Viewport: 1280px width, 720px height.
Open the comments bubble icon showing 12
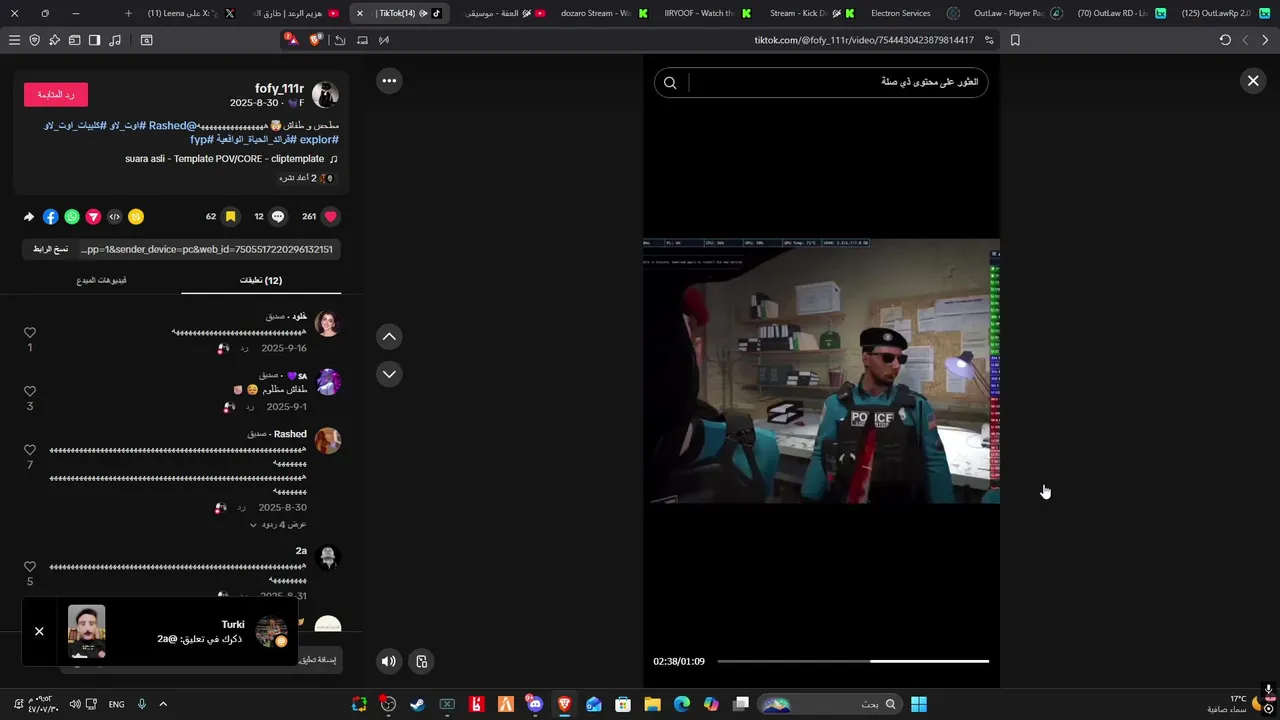(278, 216)
